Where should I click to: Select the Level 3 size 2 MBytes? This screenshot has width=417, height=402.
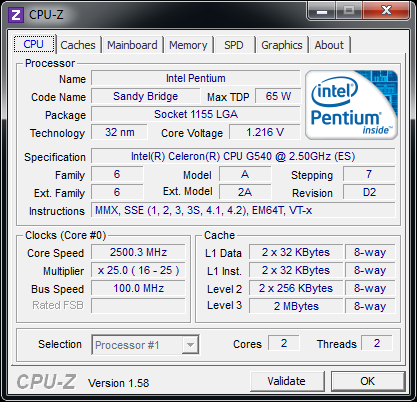pos(296,306)
